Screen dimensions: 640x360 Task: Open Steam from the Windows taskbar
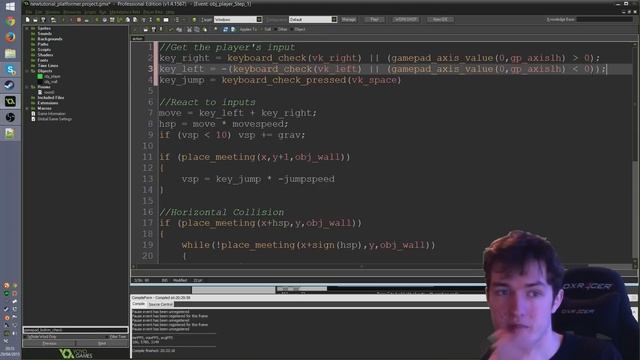(x=10, y=85)
